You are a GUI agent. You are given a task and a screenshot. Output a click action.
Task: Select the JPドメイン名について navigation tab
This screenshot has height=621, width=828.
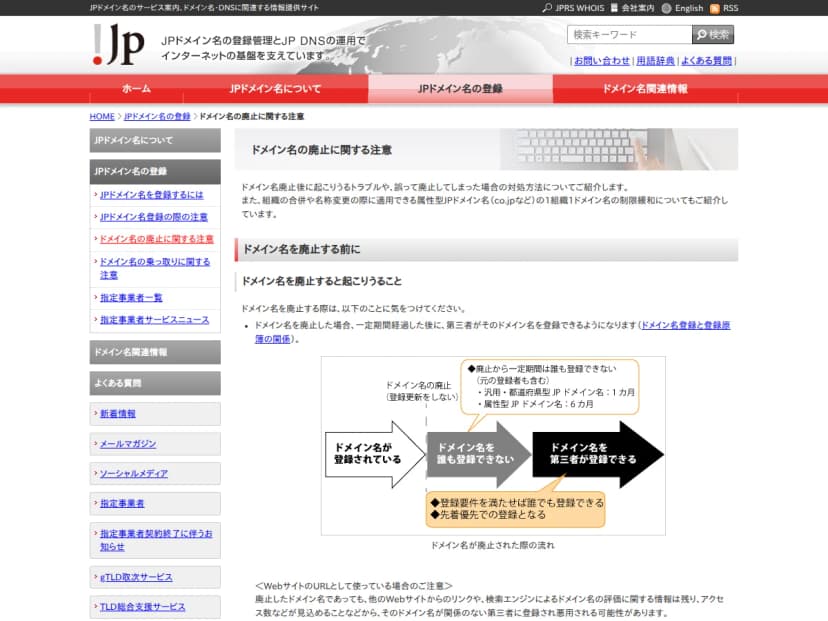pos(275,89)
